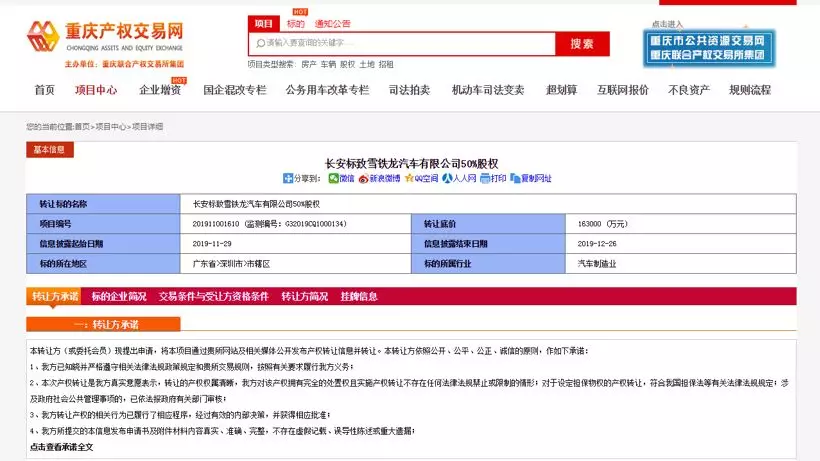The height and width of the screenshot is (461, 820).
Task: Share to 新浪微博 icon
Action: click(x=363, y=178)
